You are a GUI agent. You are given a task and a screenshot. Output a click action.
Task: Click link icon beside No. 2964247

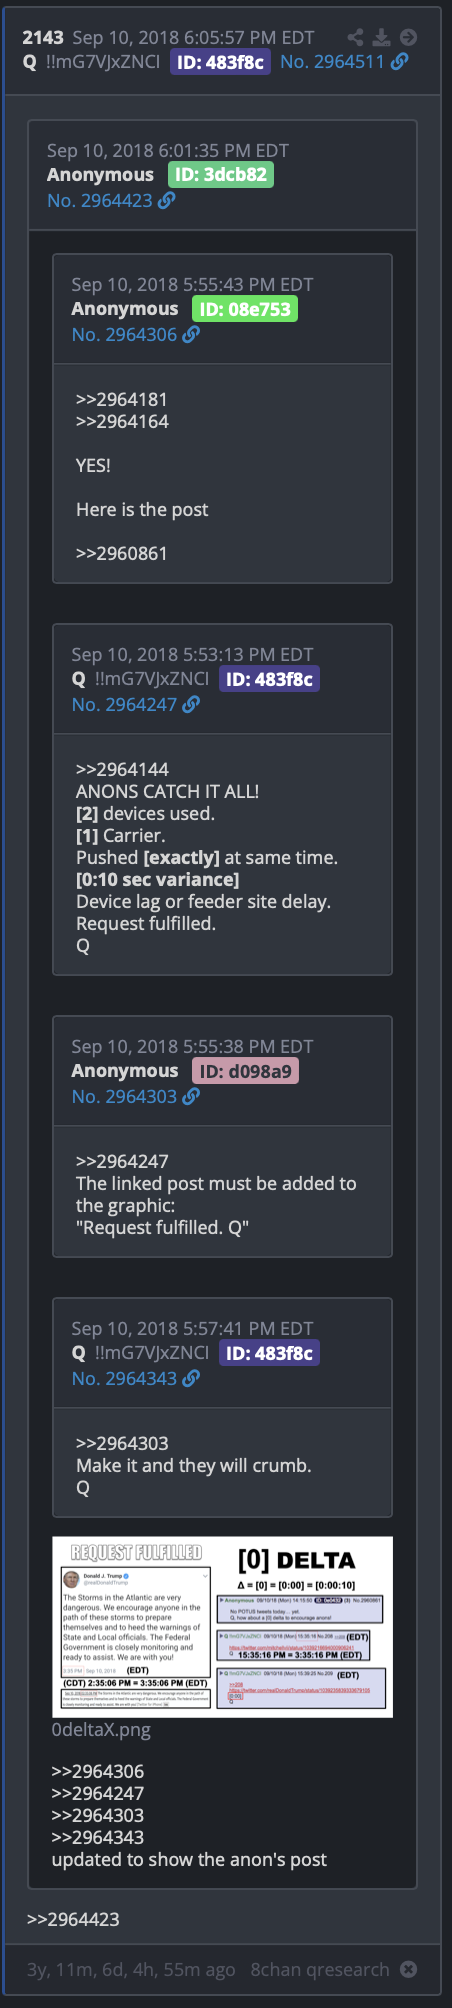coord(191,704)
